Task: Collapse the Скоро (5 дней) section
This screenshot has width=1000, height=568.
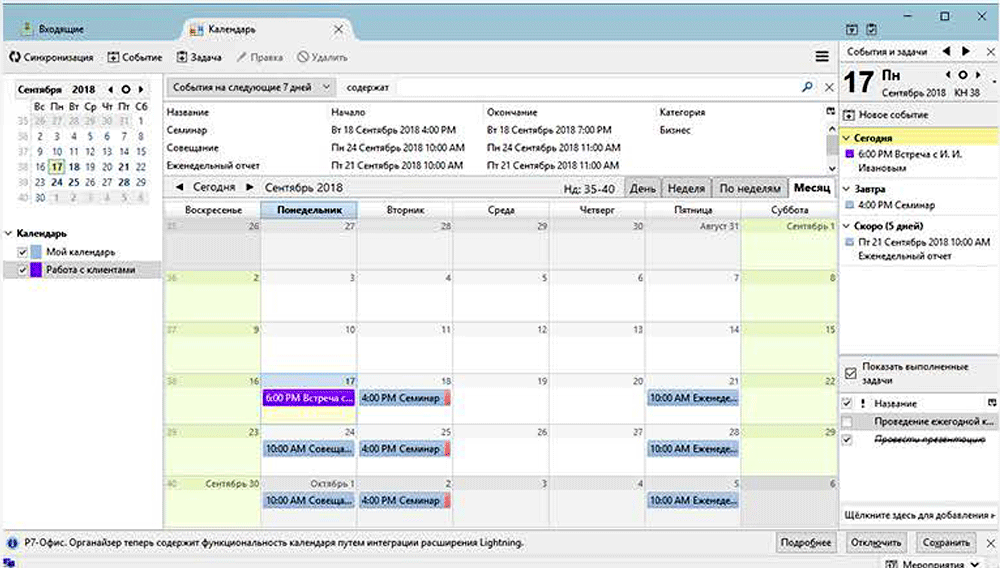Action: pos(846,226)
